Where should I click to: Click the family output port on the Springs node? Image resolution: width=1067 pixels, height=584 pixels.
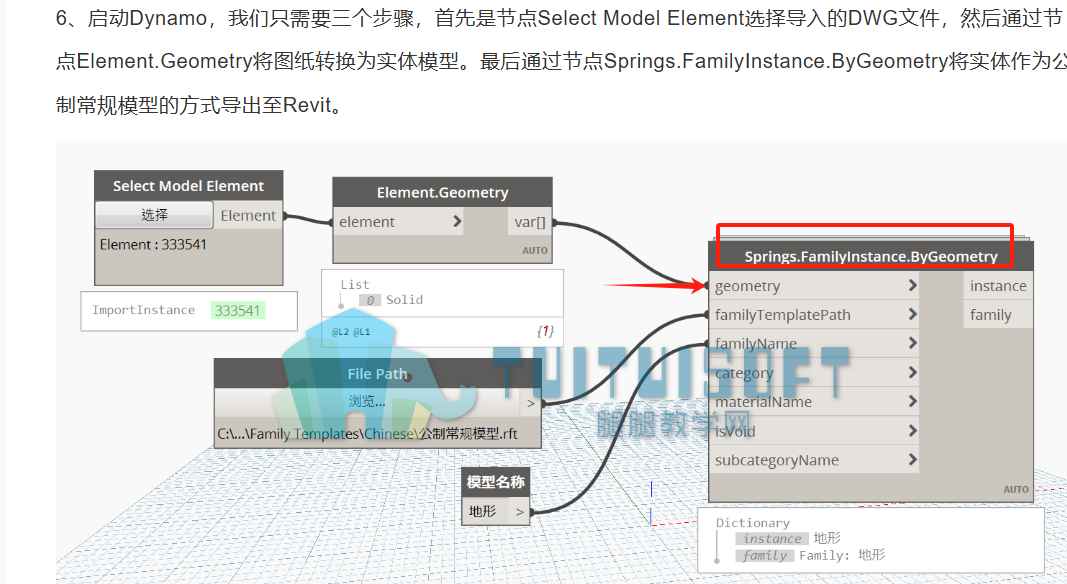[997, 314]
